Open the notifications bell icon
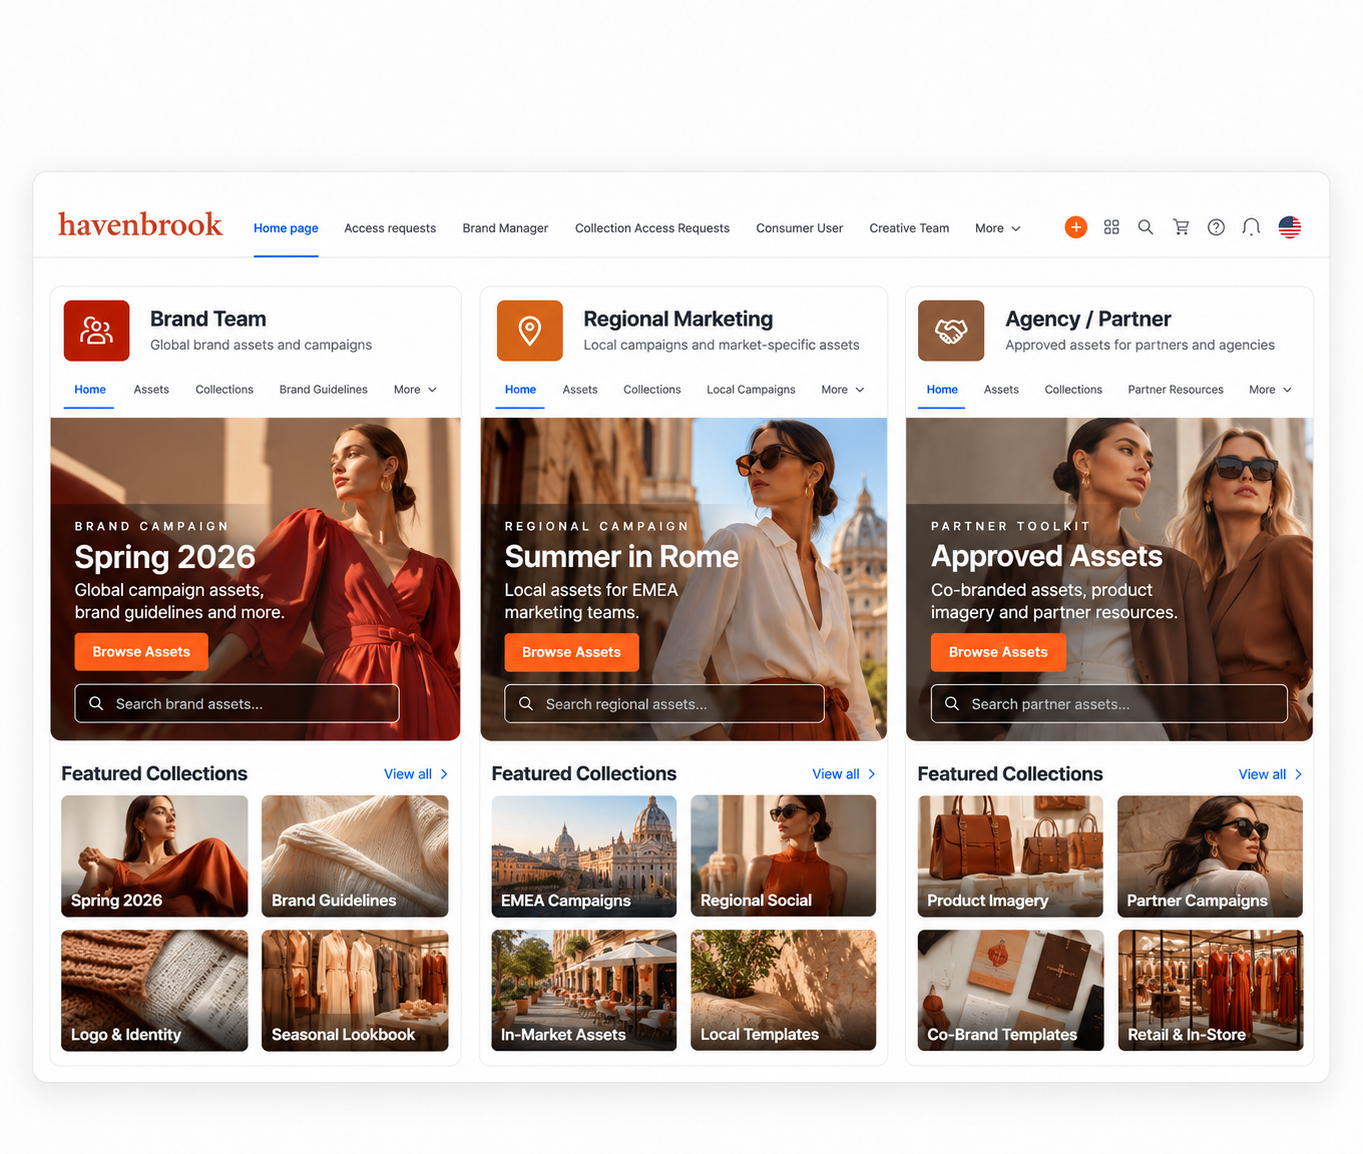 point(1251,227)
